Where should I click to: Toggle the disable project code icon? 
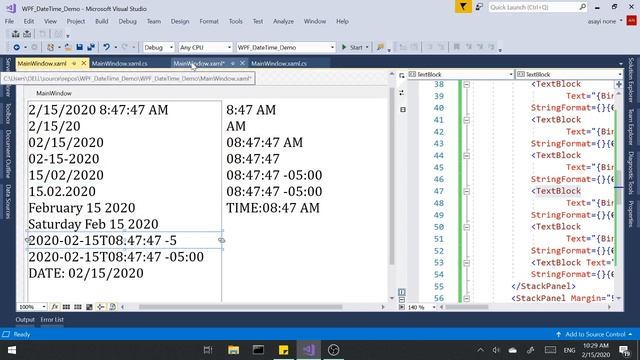[112, 307]
